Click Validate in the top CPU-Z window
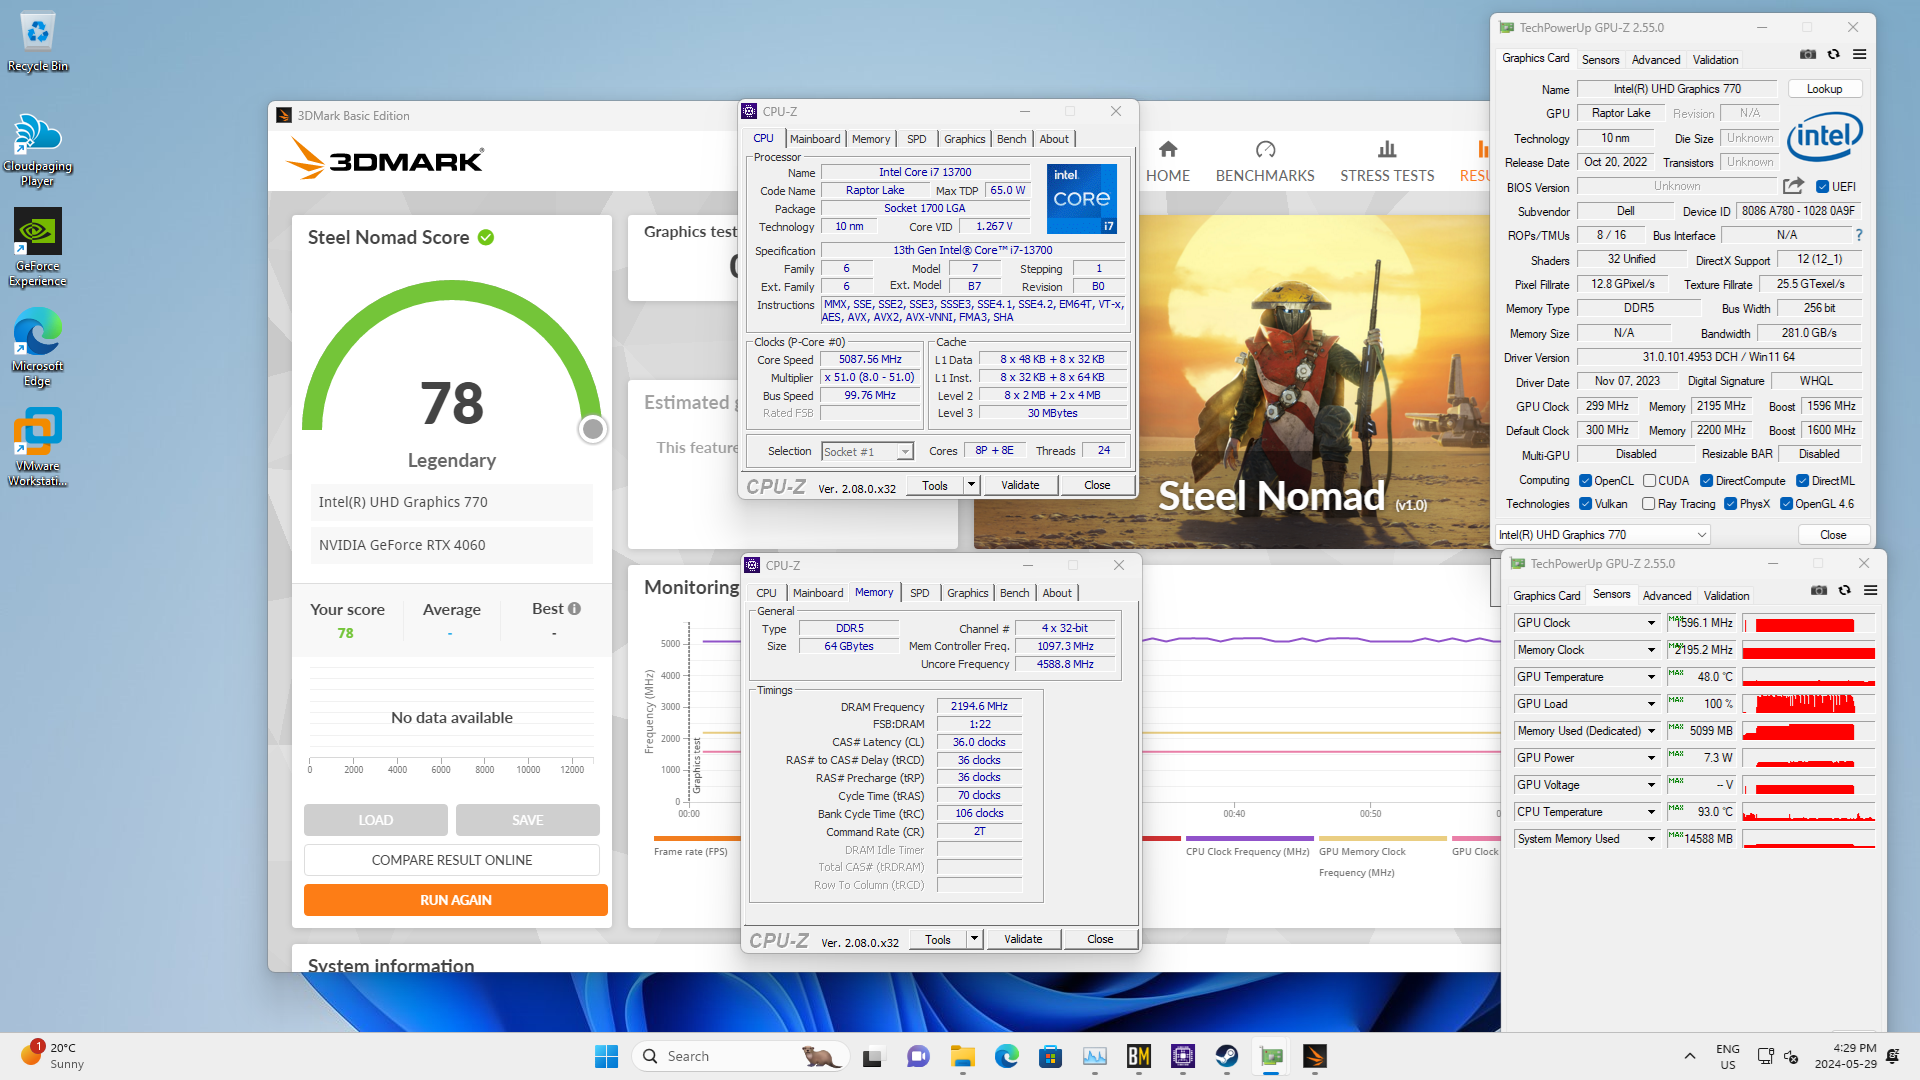1920x1080 pixels. point(1020,485)
